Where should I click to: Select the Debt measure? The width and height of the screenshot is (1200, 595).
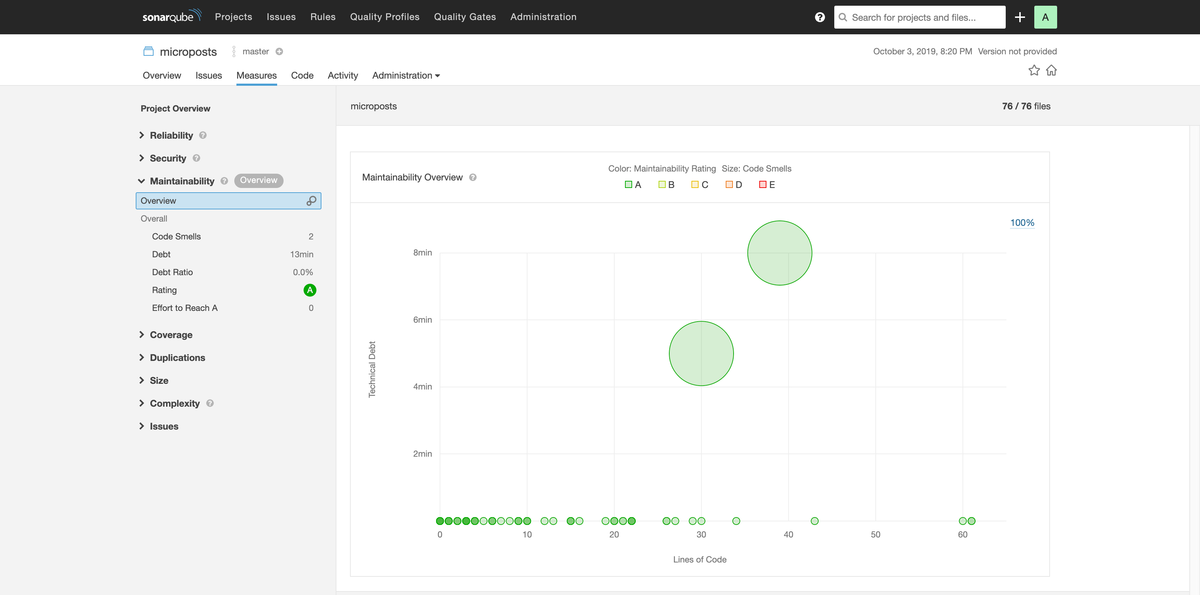(228, 254)
